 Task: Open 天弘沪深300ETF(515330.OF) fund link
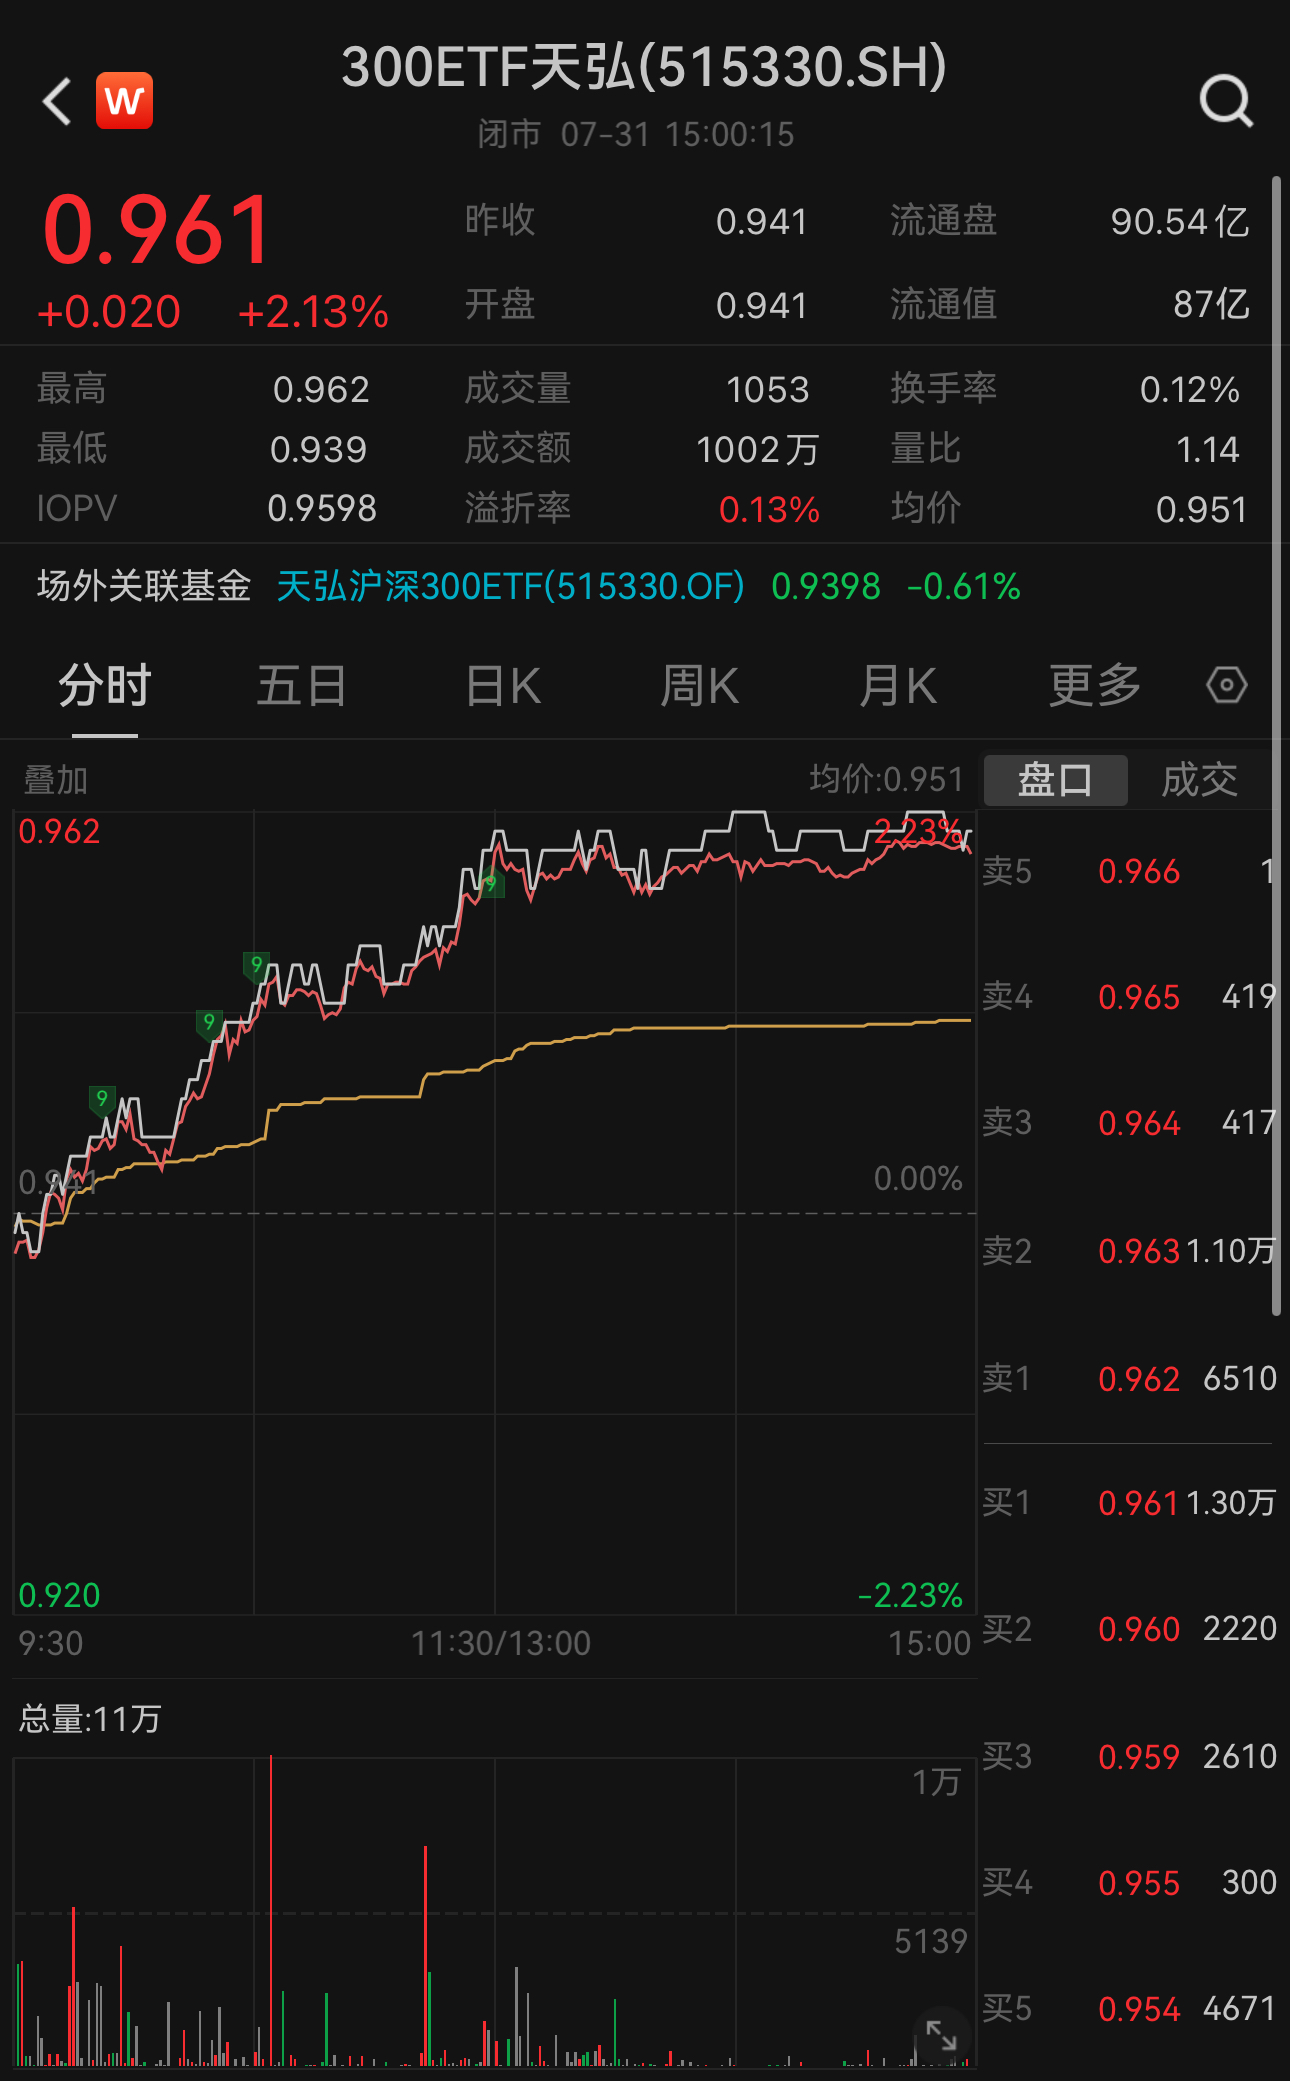tap(510, 586)
